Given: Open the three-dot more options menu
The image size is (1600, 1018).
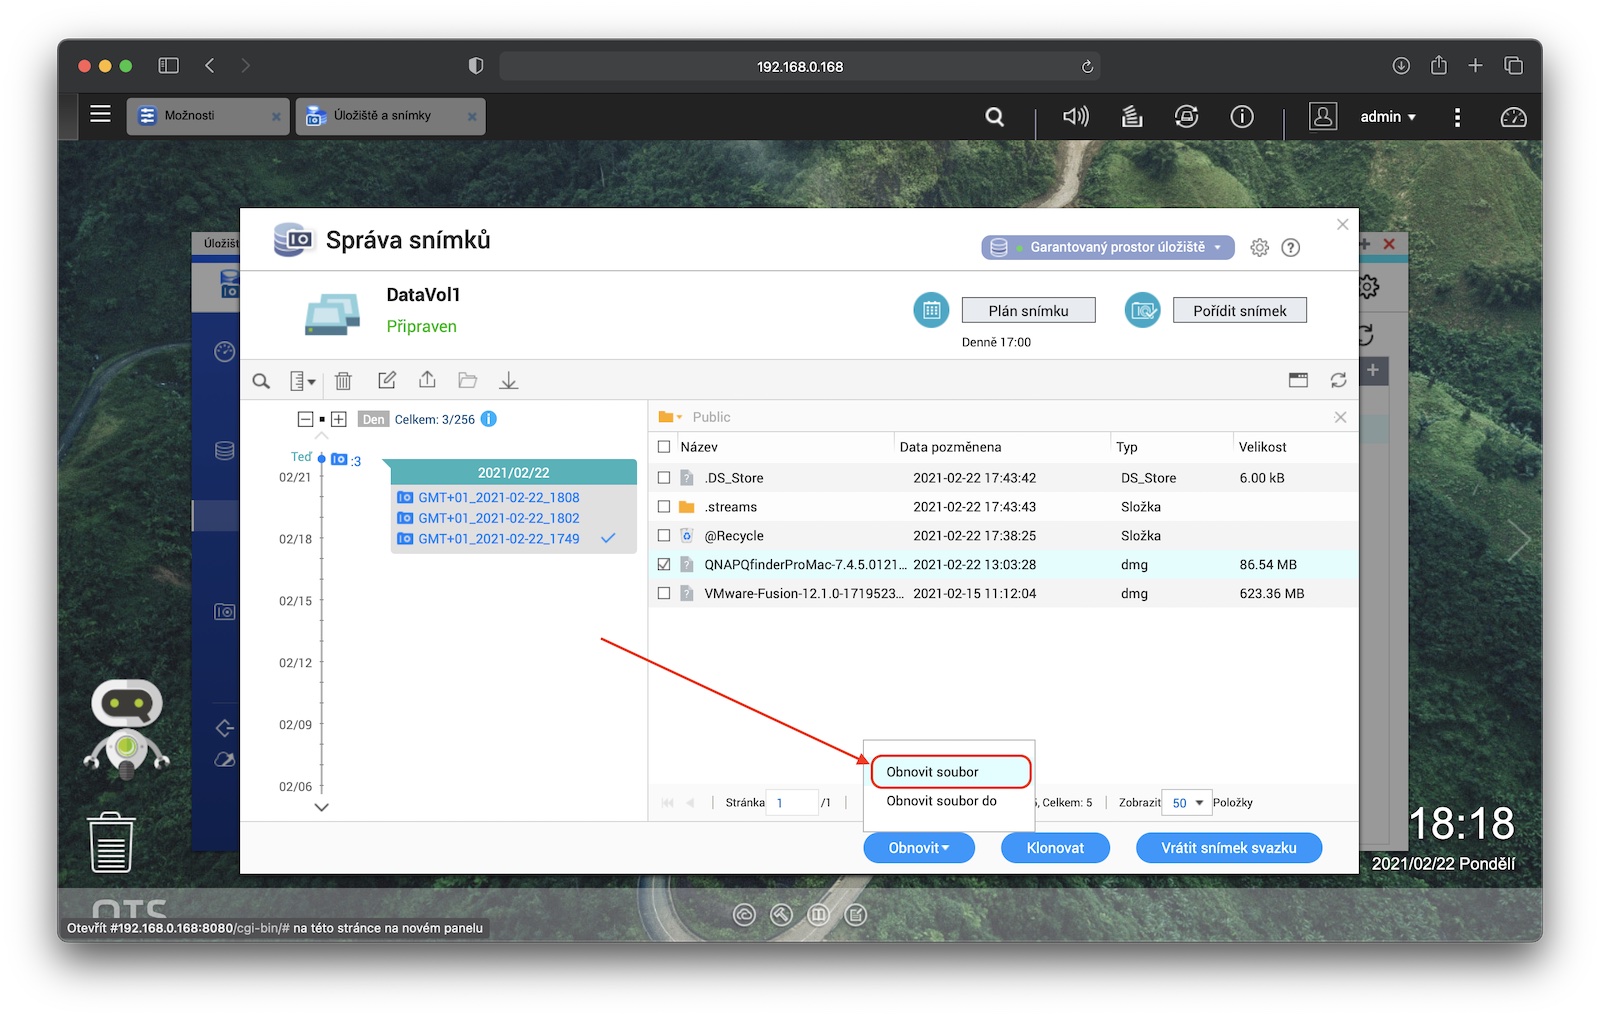Looking at the screenshot, I should coord(1457,118).
